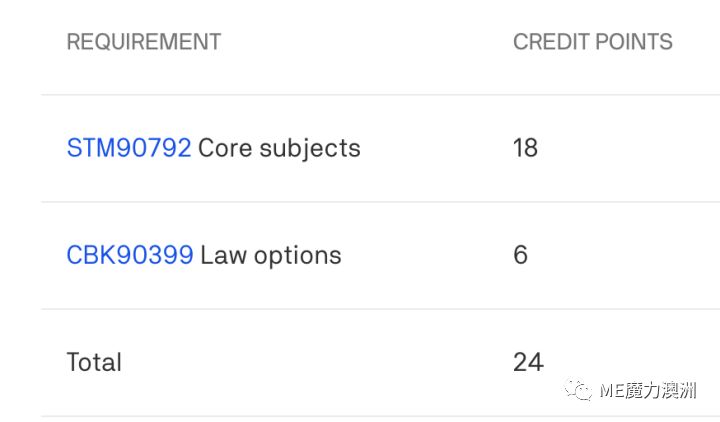The height and width of the screenshot is (422, 720).
Task: Click the 6 credit points value
Action: tap(521, 255)
